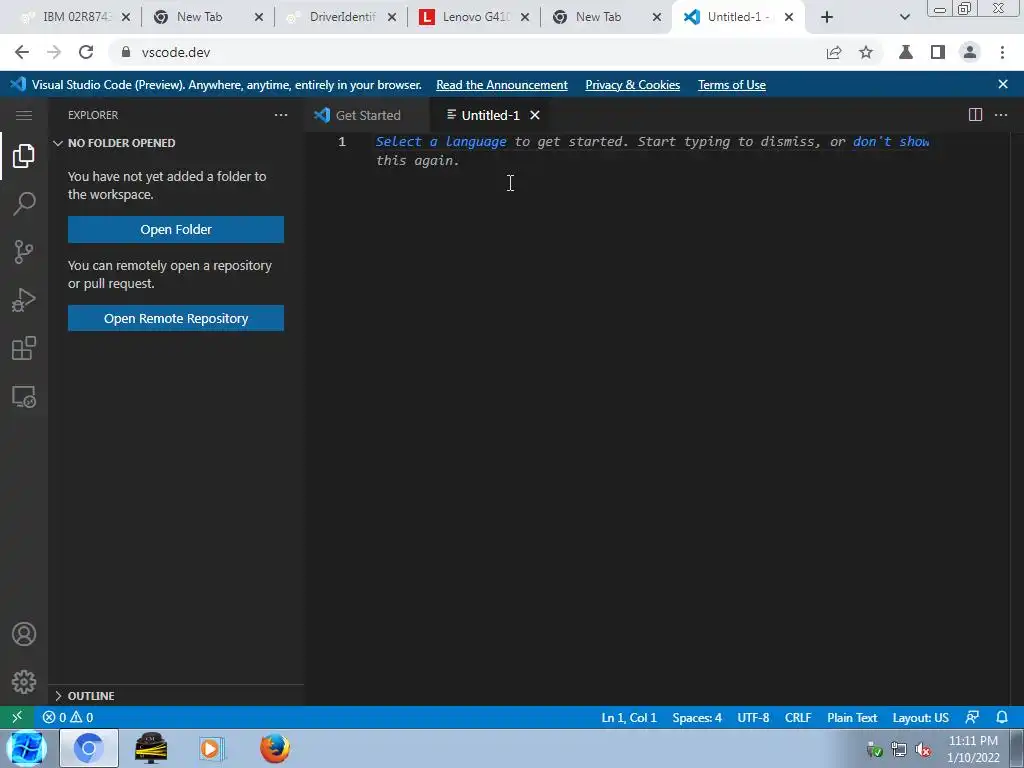
Task: Open the Accounts menu icon
Action: coord(24,634)
